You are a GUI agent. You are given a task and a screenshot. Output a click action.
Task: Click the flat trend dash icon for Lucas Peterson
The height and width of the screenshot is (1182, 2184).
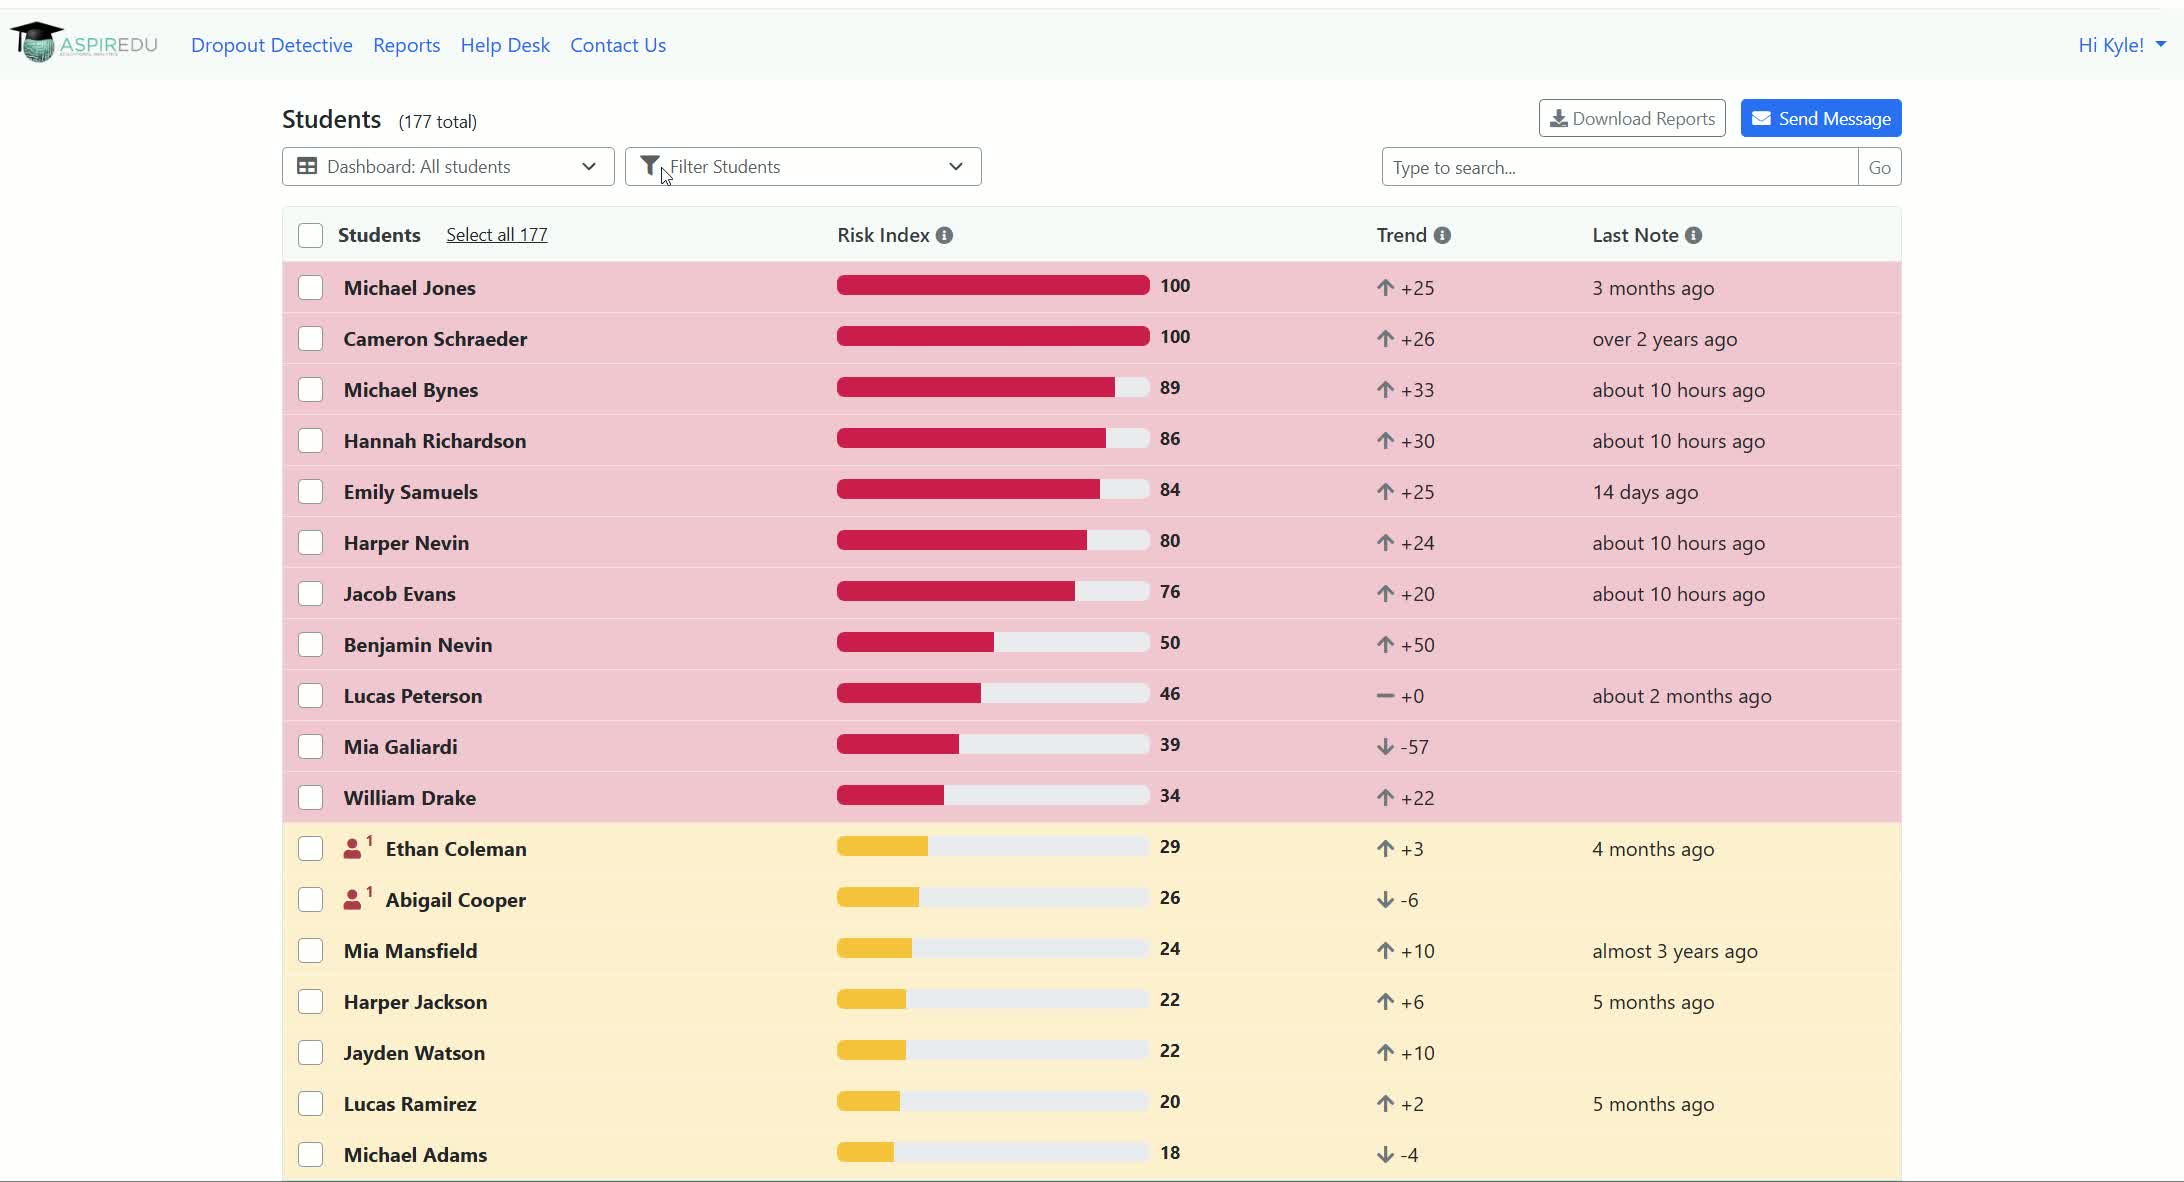click(x=1385, y=696)
